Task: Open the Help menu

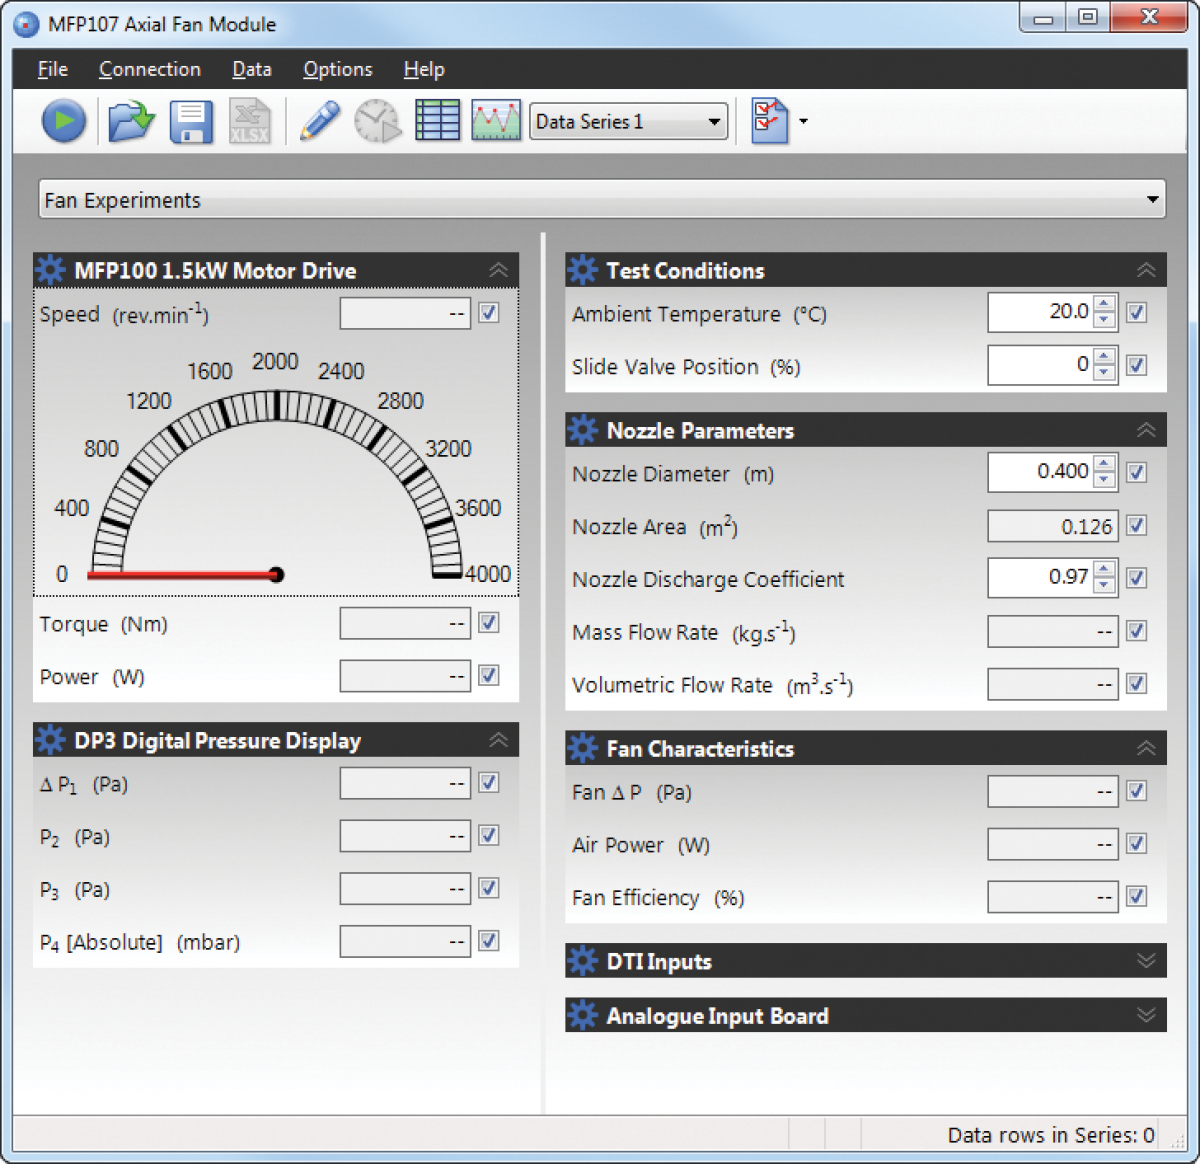Action: pyautogui.click(x=424, y=69)
